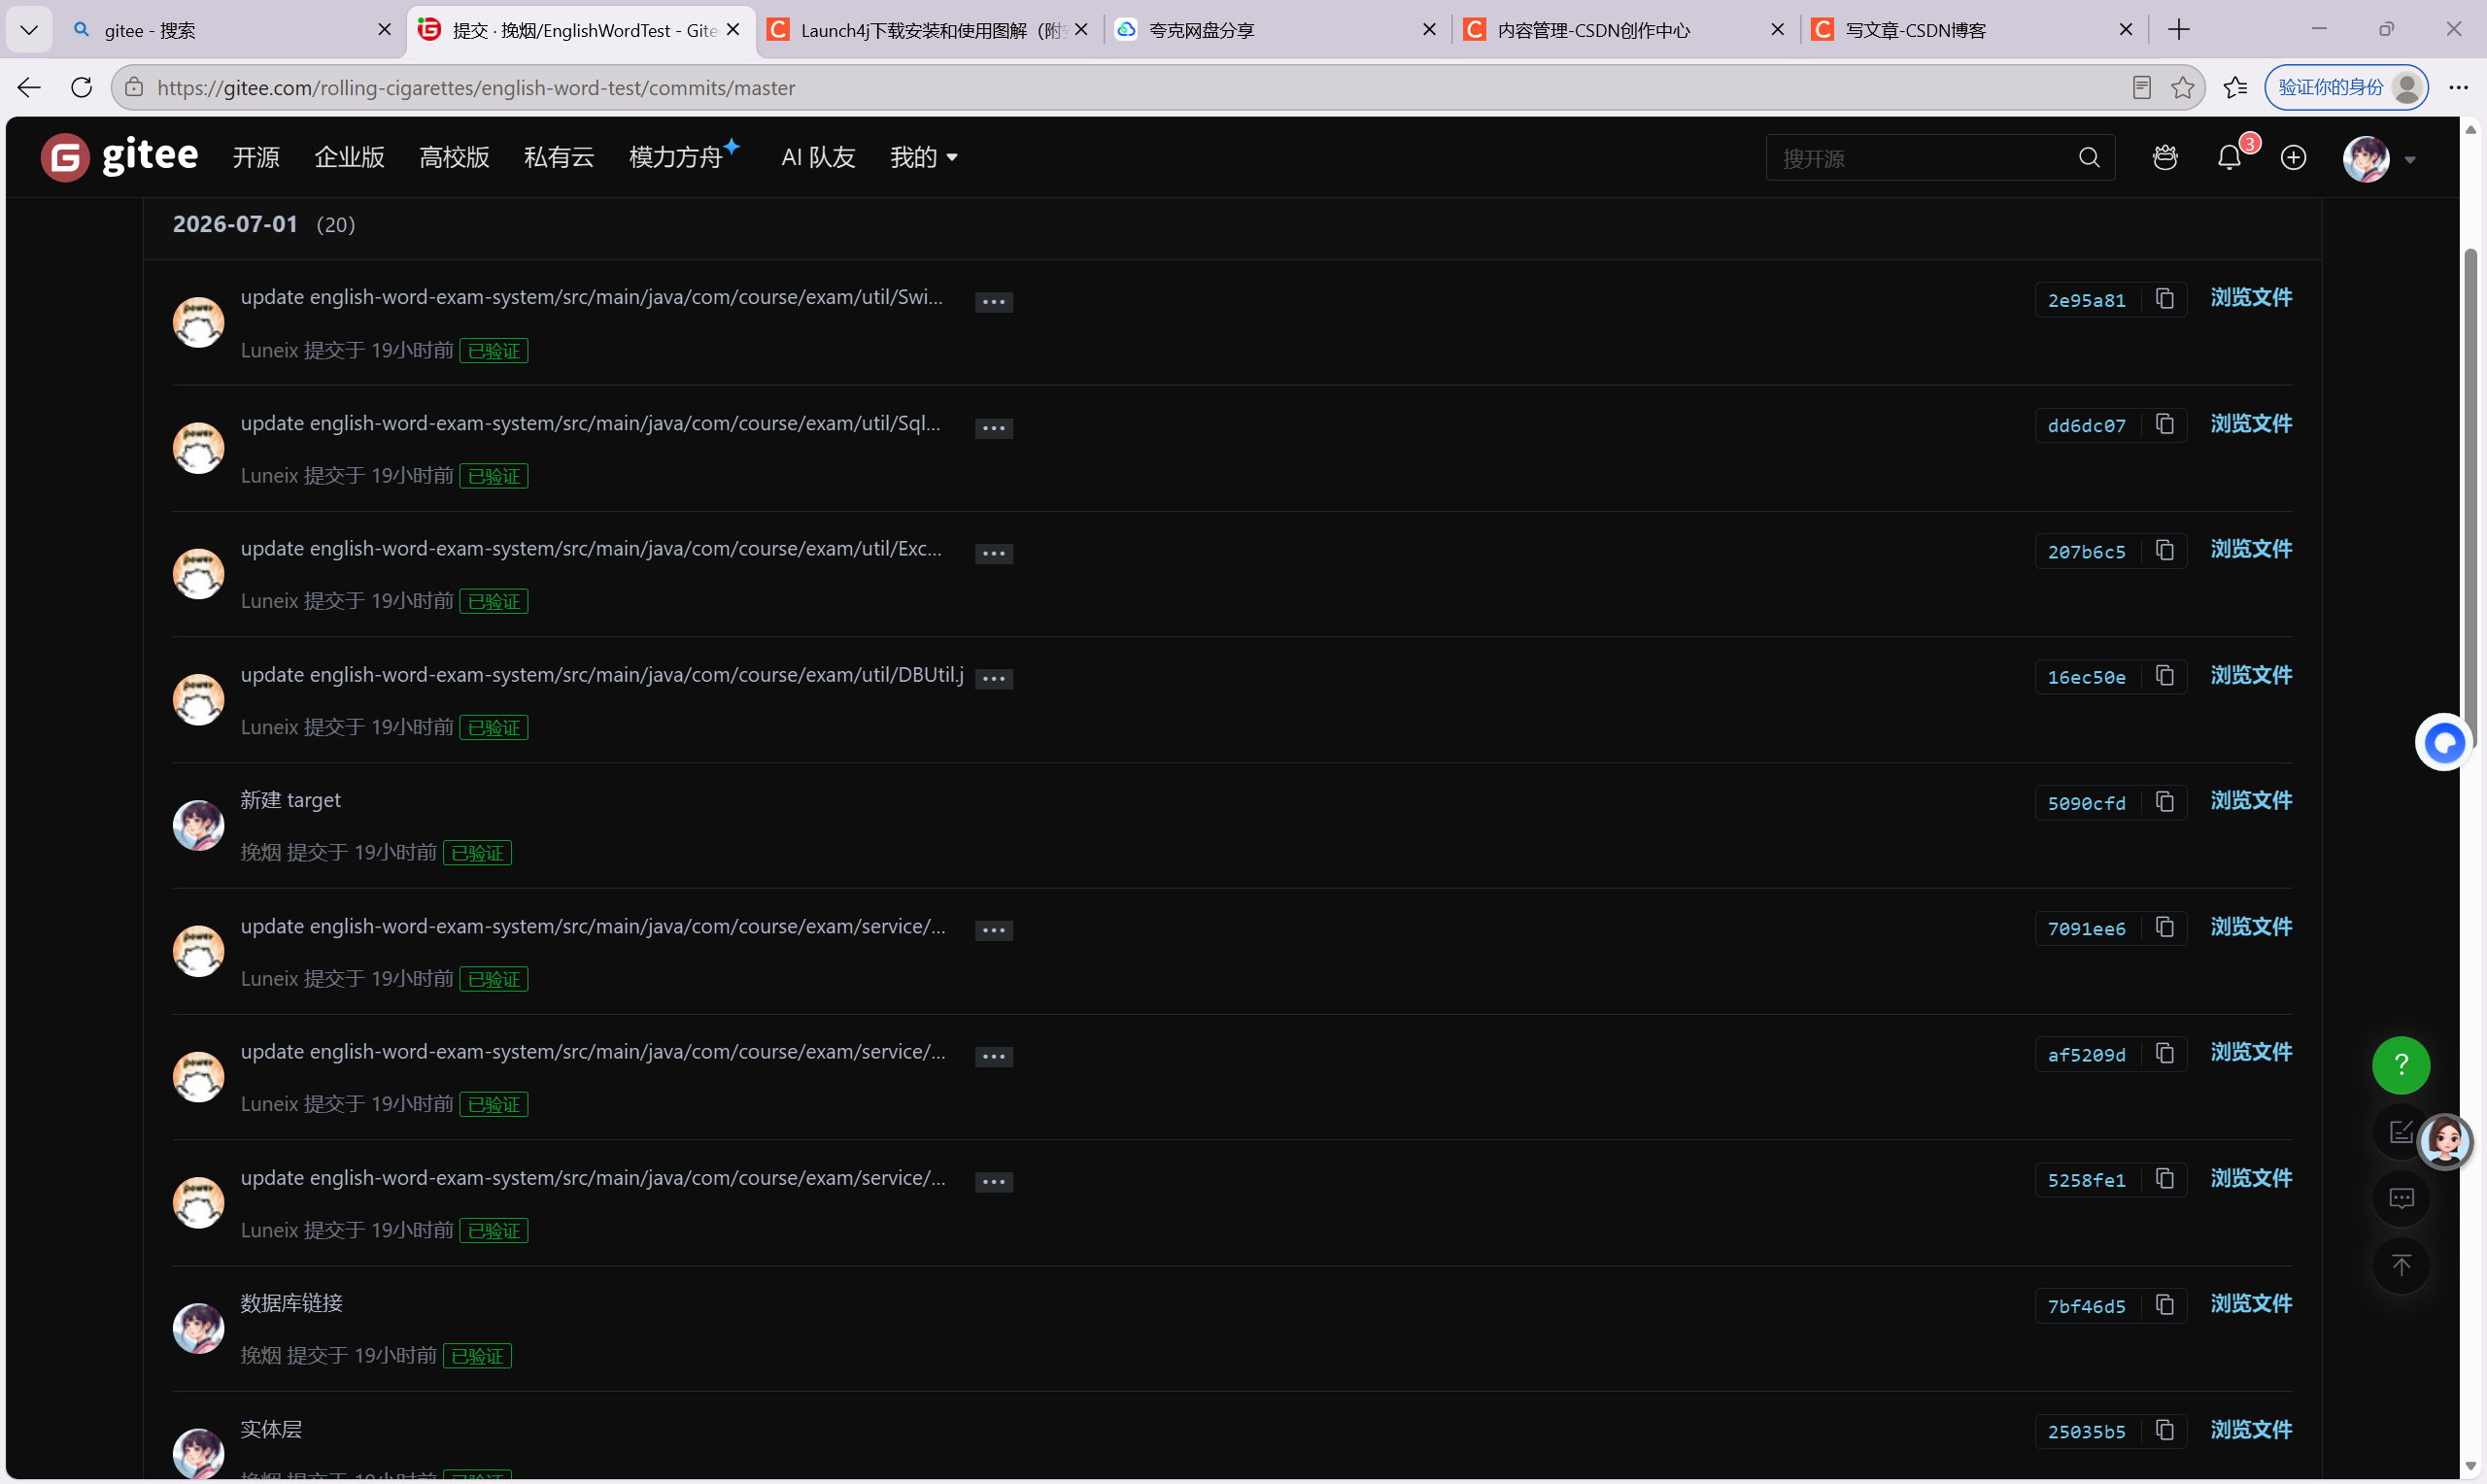Copy commit hash 25035b5
Screen dimensions: 2487x1484
(x=2165, y=1431)
